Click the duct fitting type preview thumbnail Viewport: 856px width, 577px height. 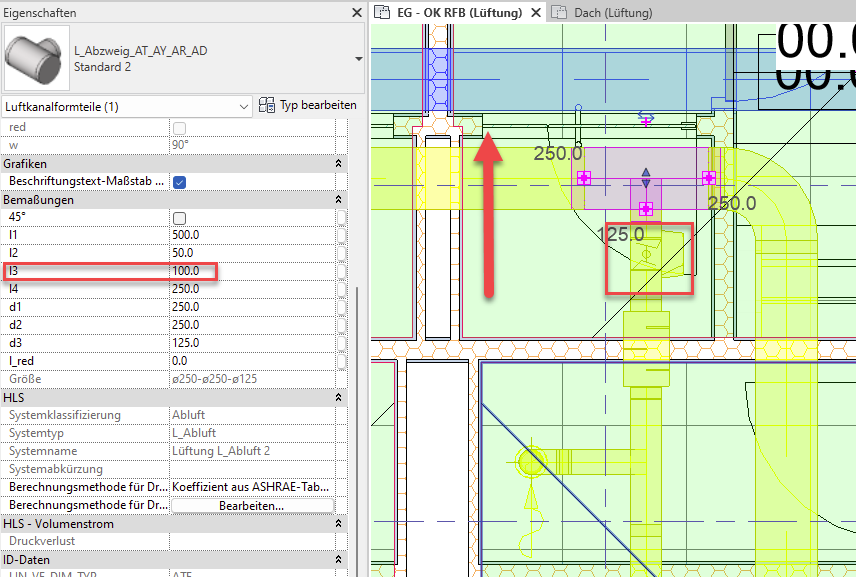tap(35, 56)
